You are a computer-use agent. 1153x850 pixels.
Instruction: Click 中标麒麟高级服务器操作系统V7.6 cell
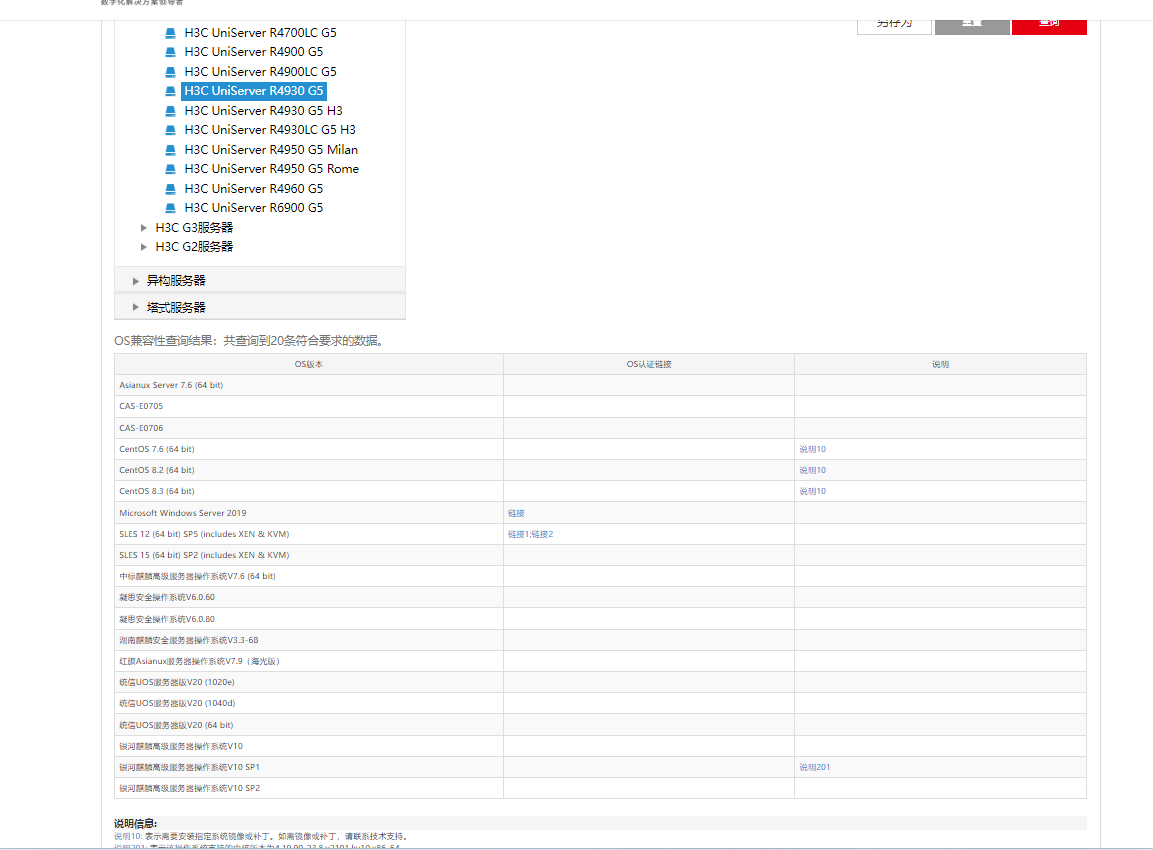pos(309,576)
